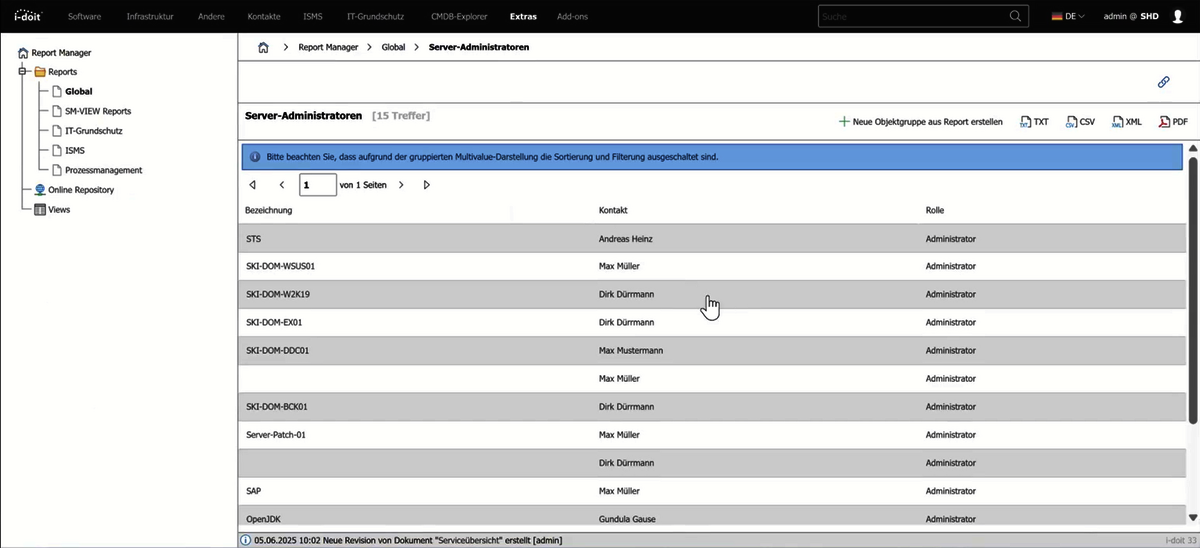Open the Kontakte menu
Screen dimensions: 1200x548
(265, 16)
